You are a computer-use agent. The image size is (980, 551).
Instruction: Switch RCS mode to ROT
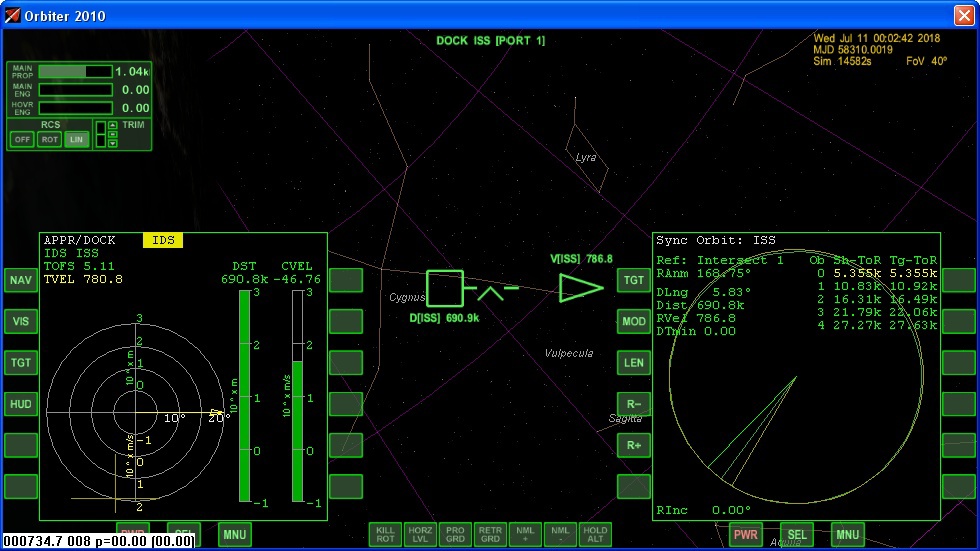pyautogui.click(x=49, y=139)
